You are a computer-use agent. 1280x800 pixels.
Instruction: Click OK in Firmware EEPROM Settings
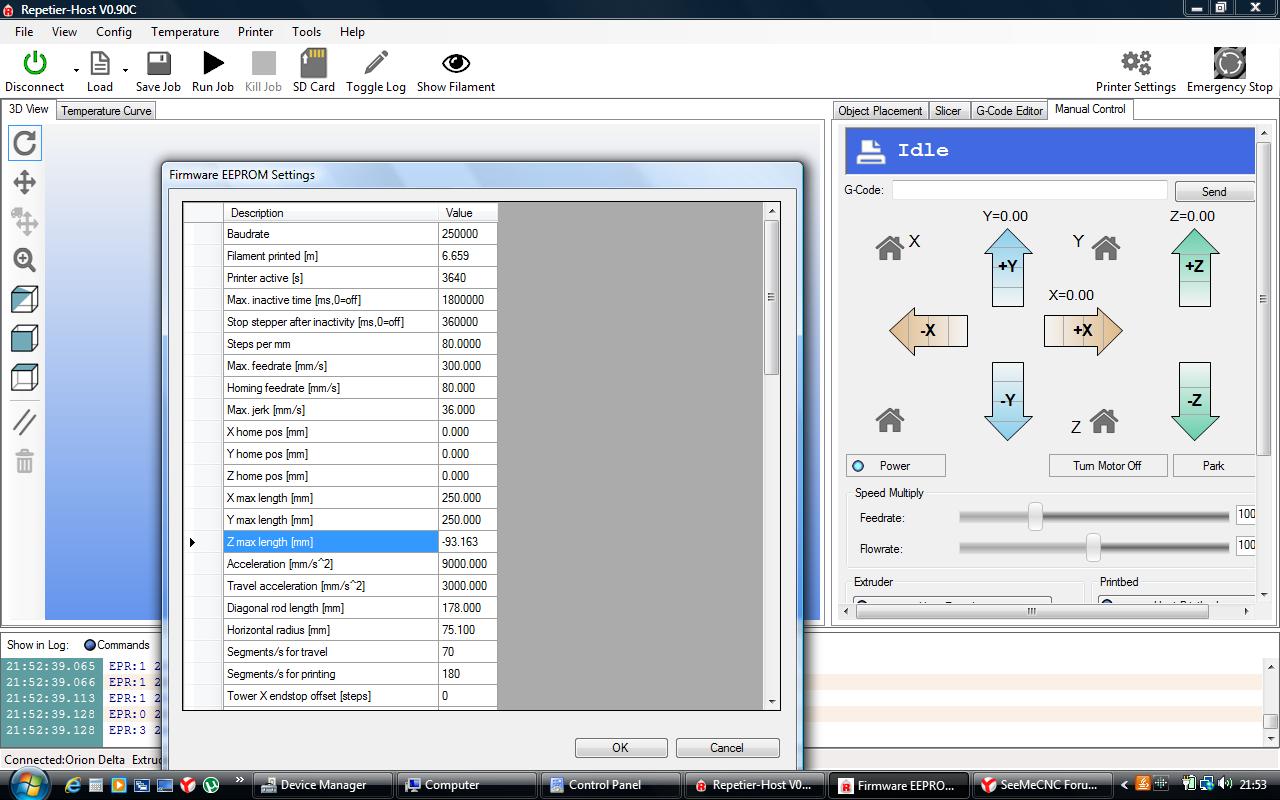[620, 748]
